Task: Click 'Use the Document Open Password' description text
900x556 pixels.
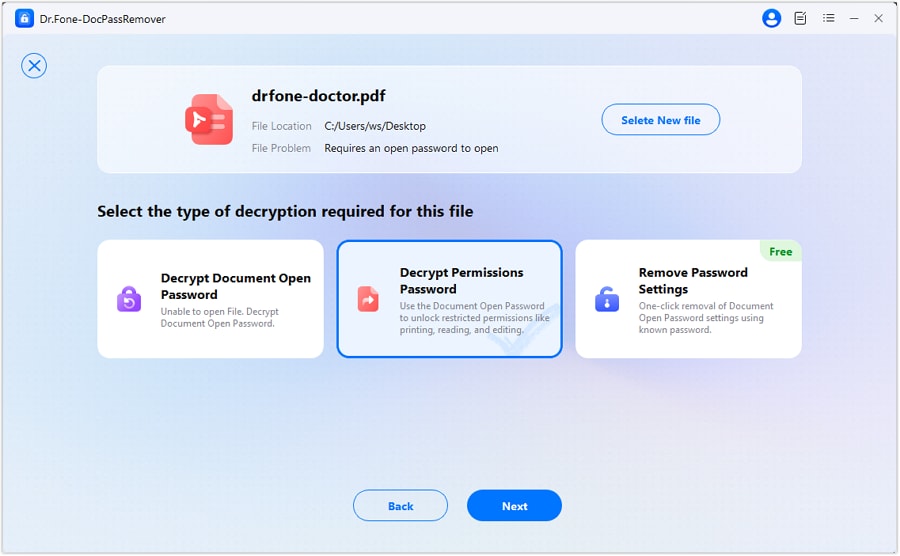Action: (x=474, y=317)
